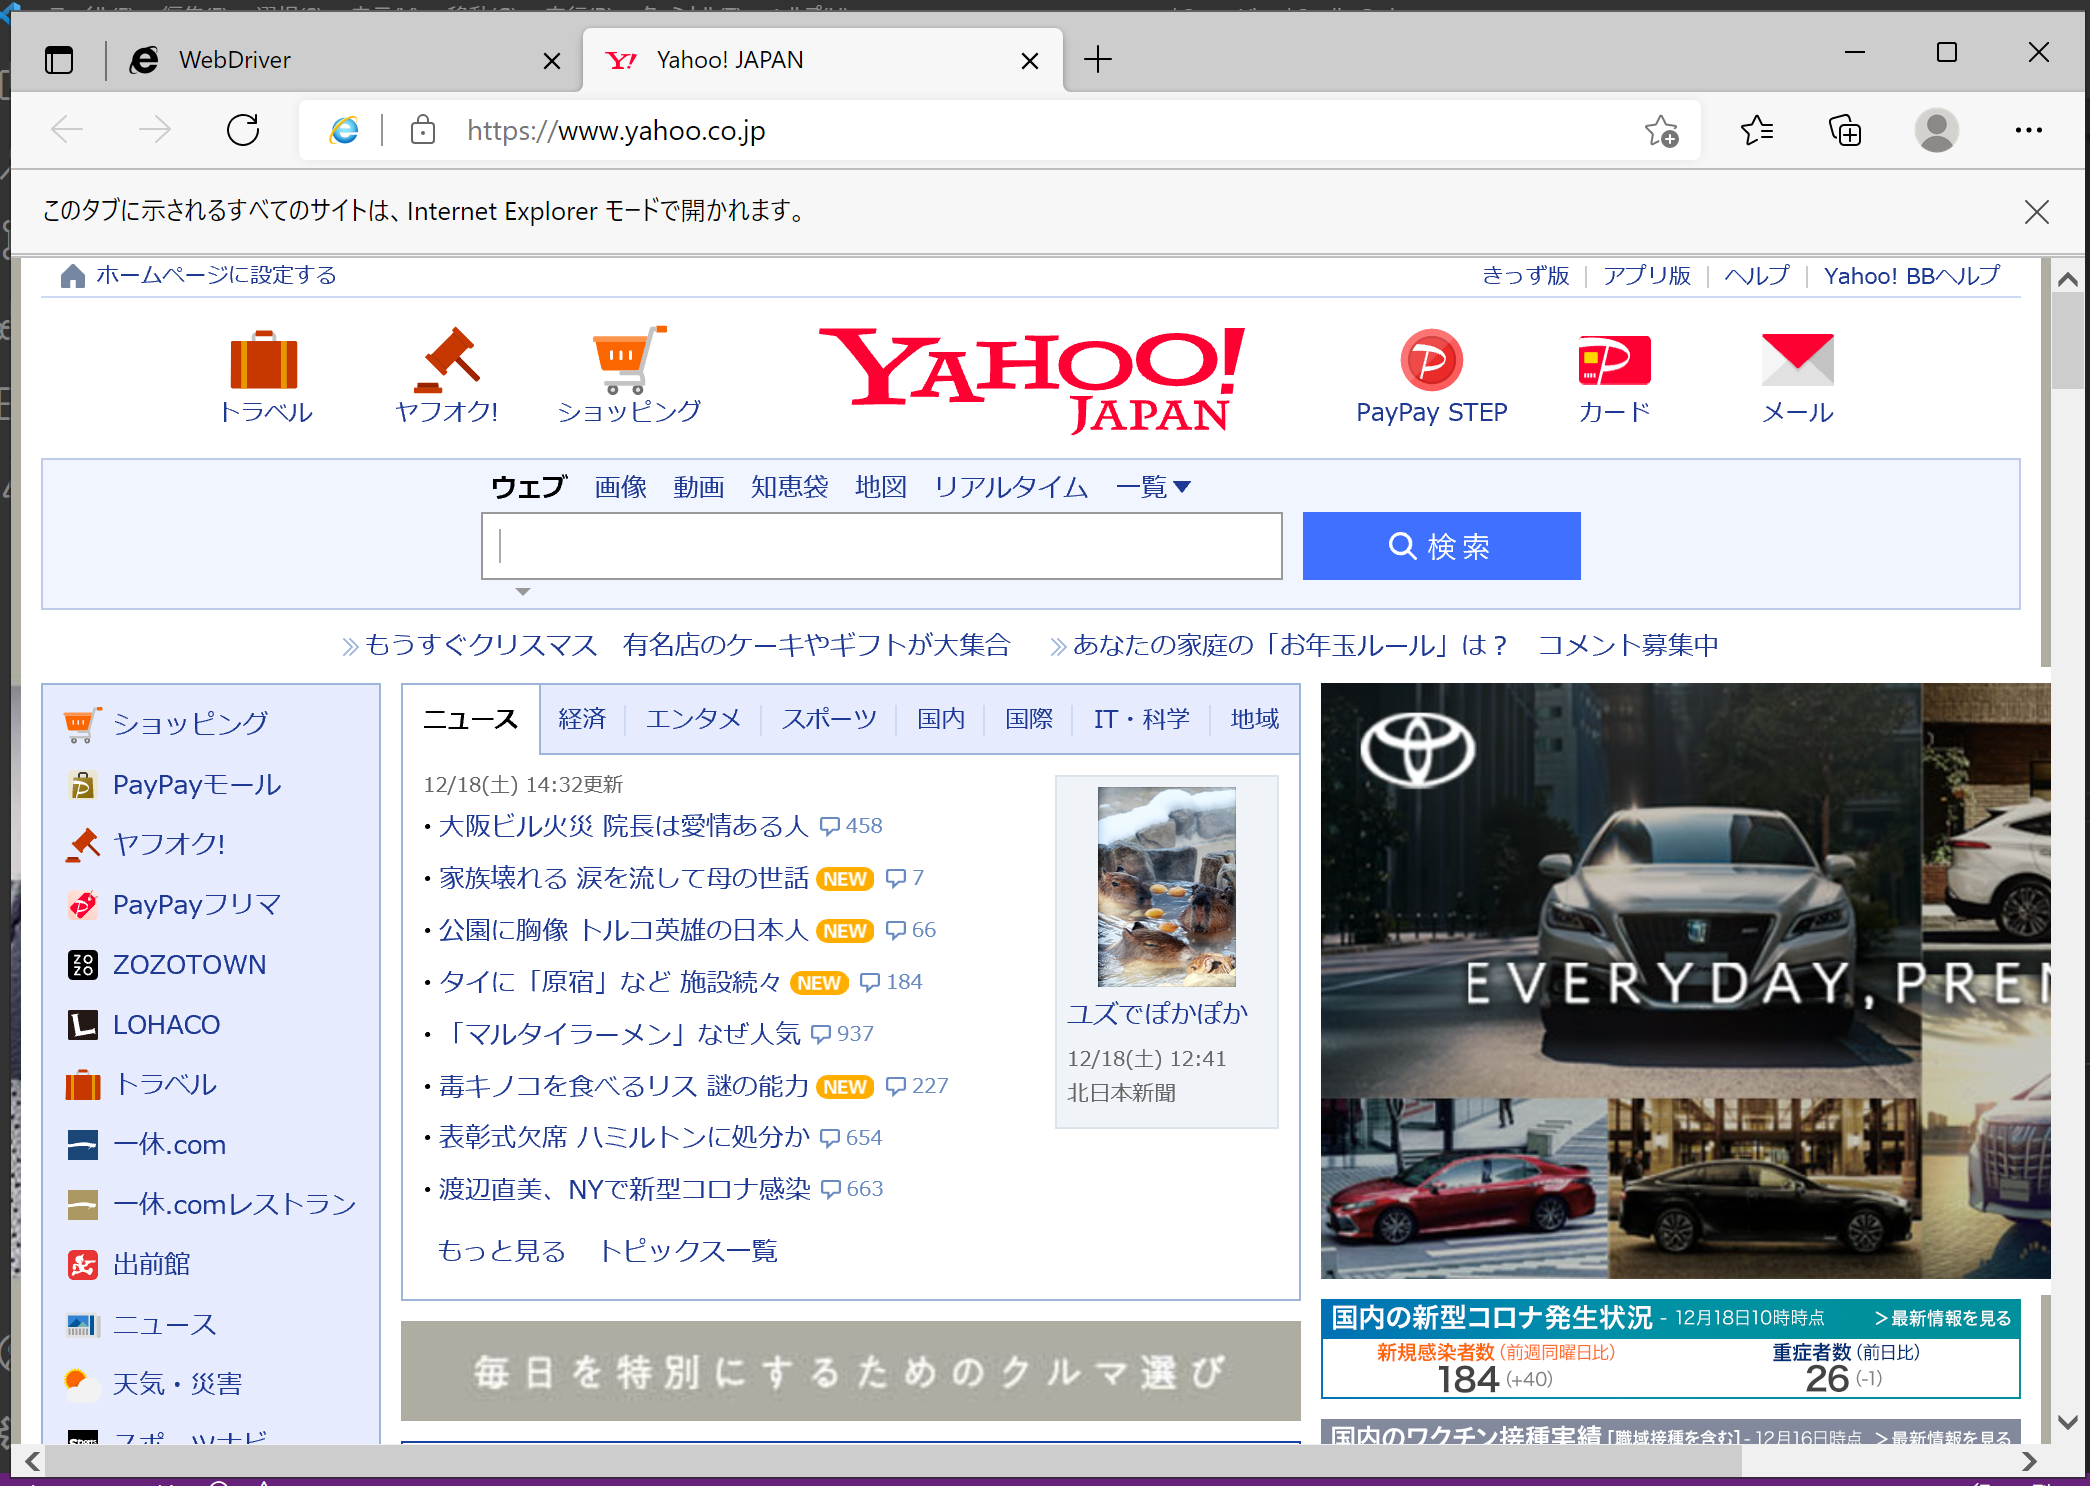Select the スポーツ news tab
Viewport: 2090px width, 1486px height.
829,719
